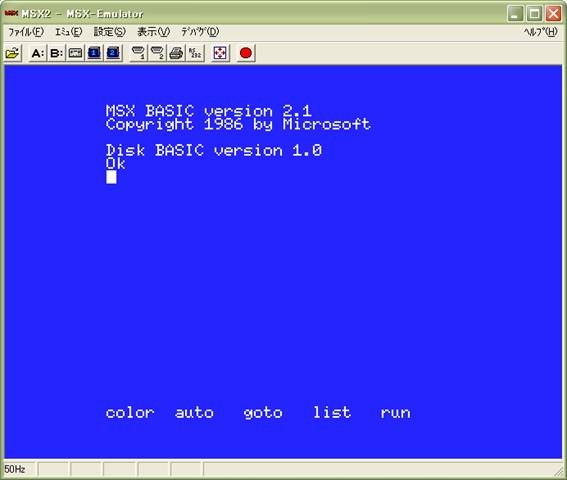Open cartridge slot 2 icon

pyautogui.click(x=113, y=54)
